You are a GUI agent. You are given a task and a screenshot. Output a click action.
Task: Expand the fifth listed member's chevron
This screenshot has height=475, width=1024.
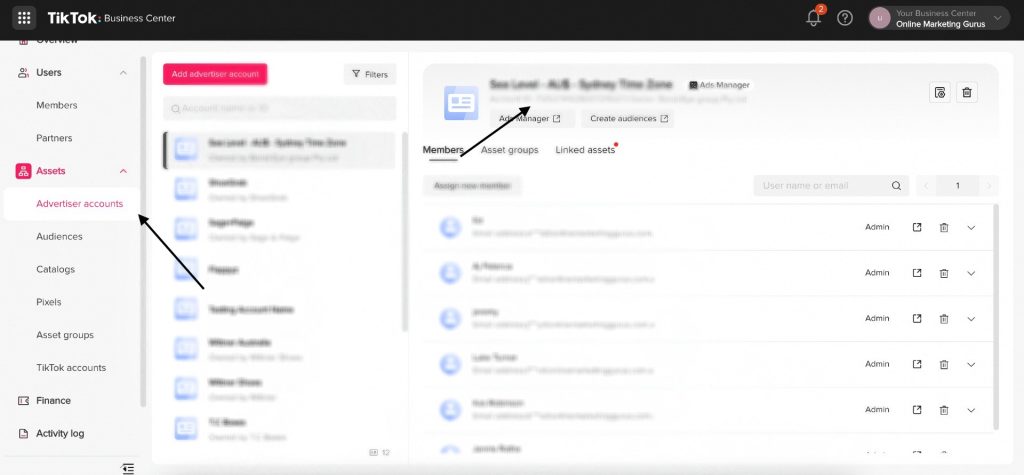[x=971, y=410]
